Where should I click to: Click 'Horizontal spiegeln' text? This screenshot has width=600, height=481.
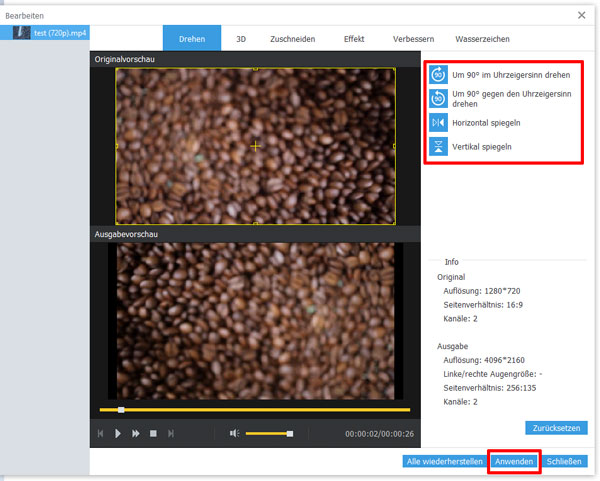coord(486,123)
